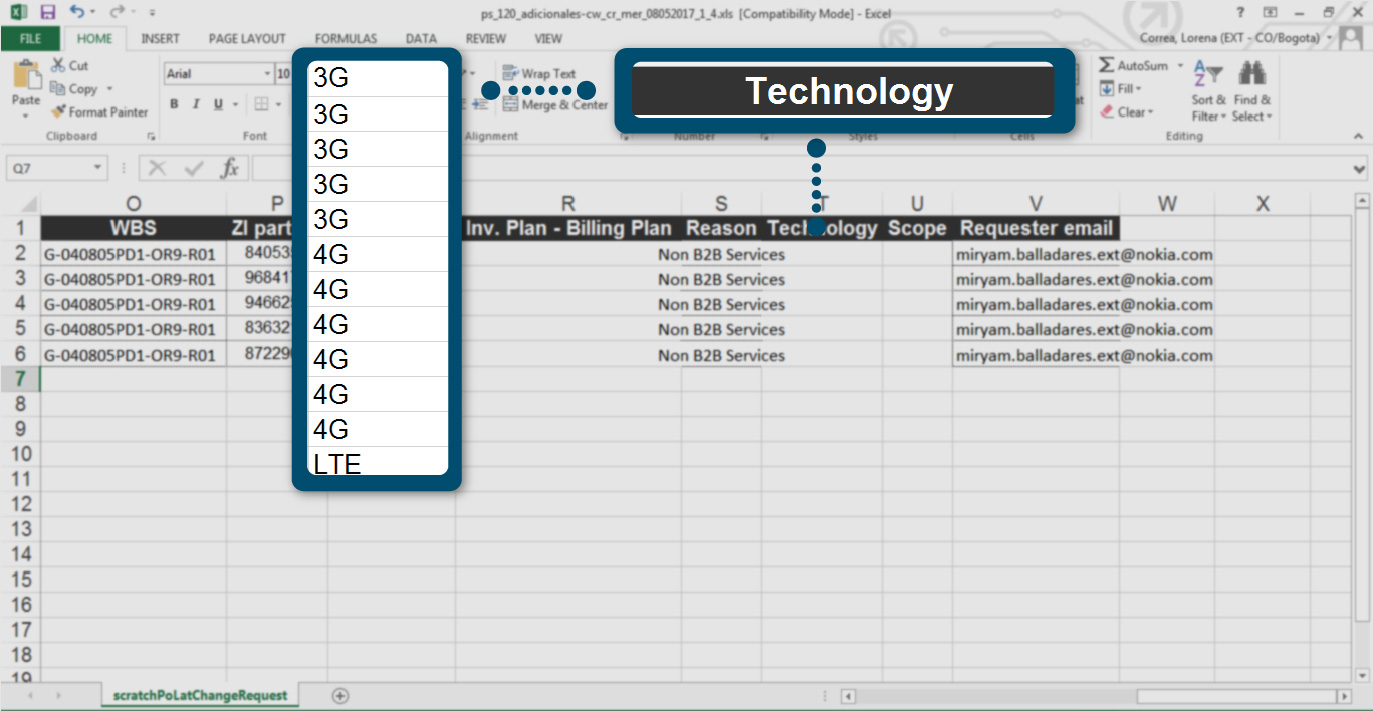Open the Arial font name dropdown
The image size is (1373, 711).
[x=267, y=74]
